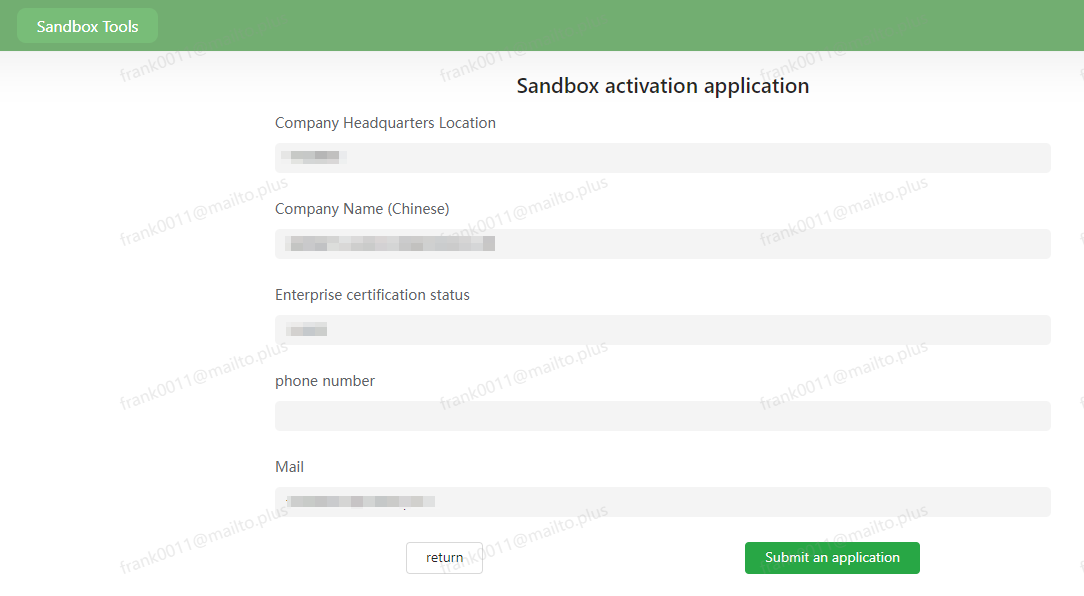Click the blurred email address text
1084x596 pixels.
pos(360,501)
